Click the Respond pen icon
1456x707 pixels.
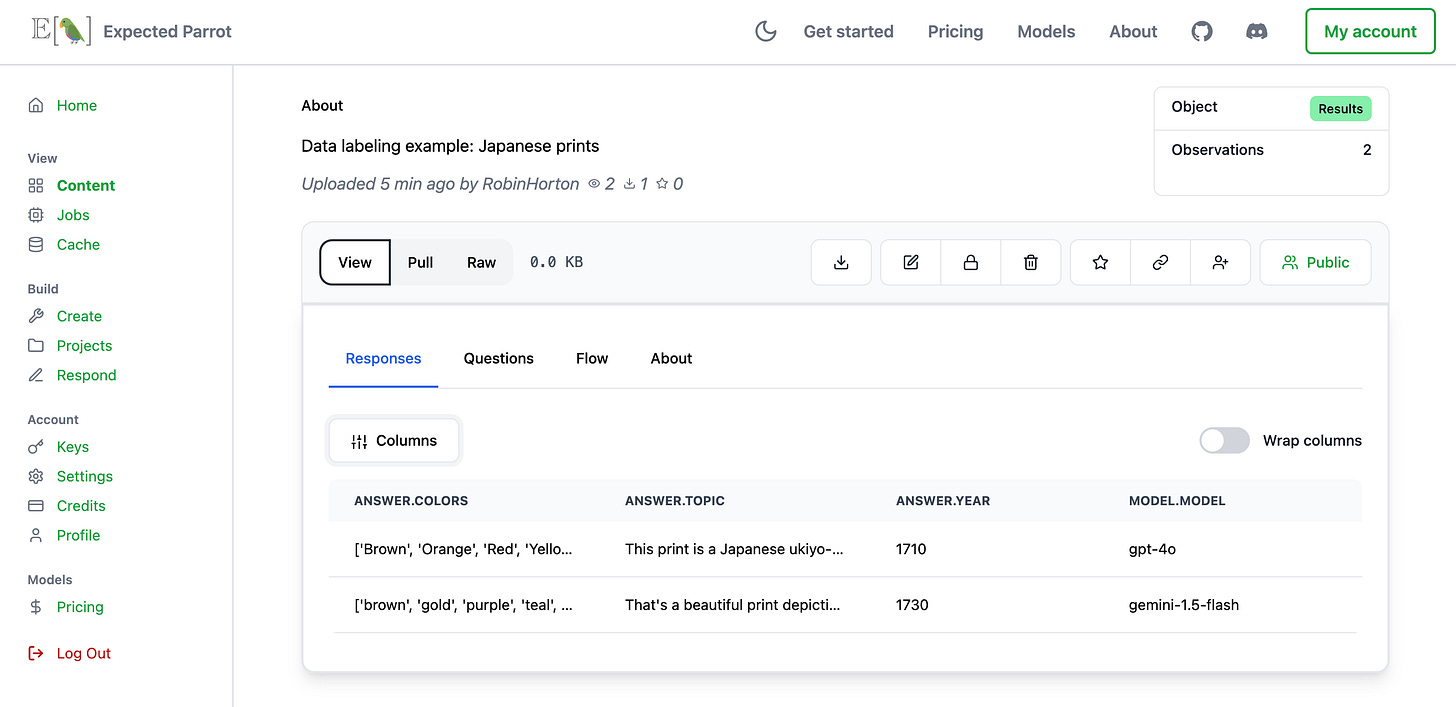pyautogui.click(x=36, y=375)
